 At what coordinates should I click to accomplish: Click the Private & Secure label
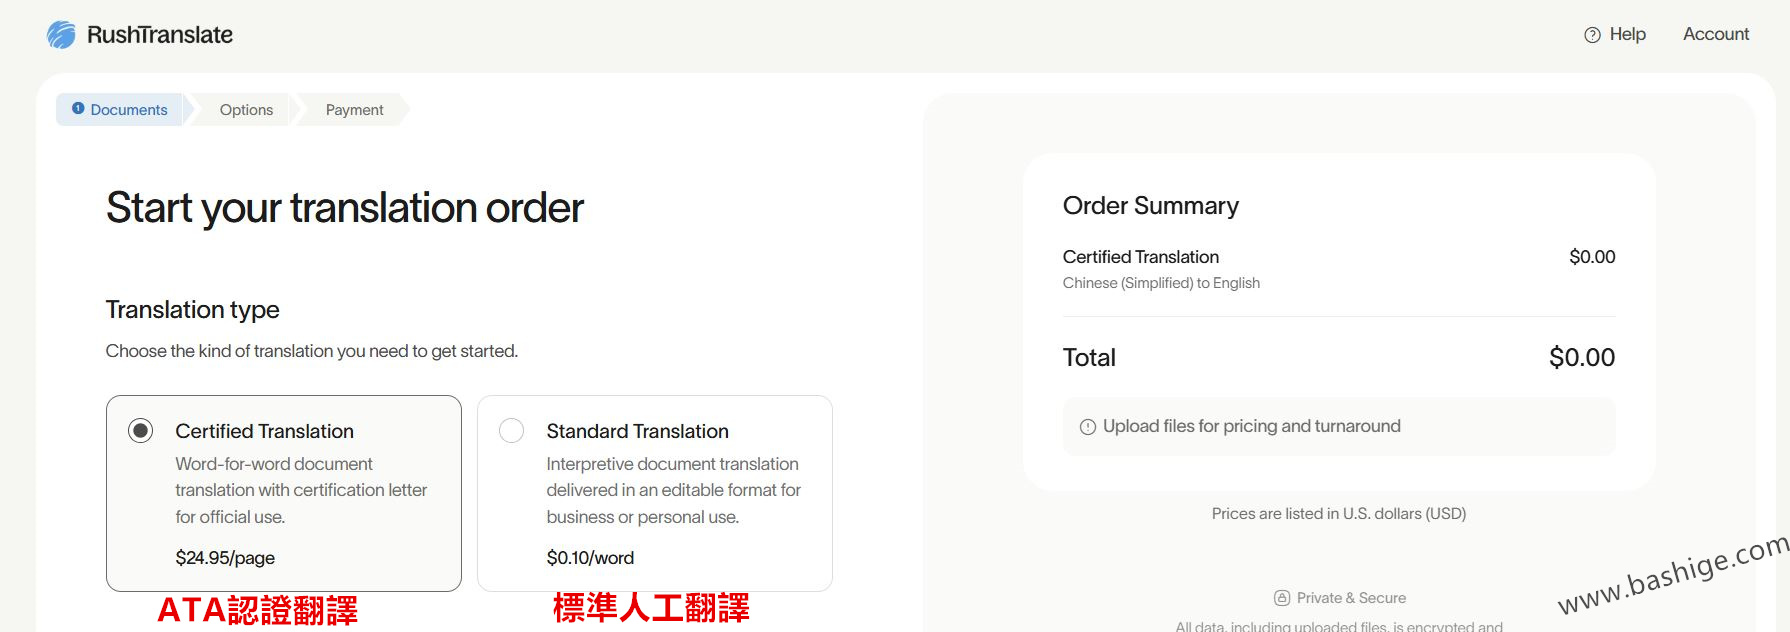pos(1351,598)
